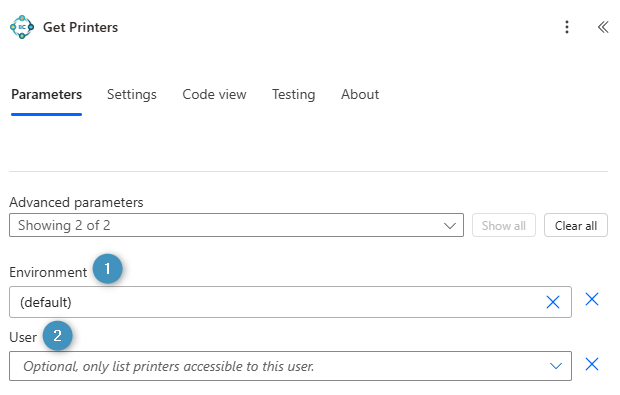
Task: Click the User label
Action: tap(23, 337)
